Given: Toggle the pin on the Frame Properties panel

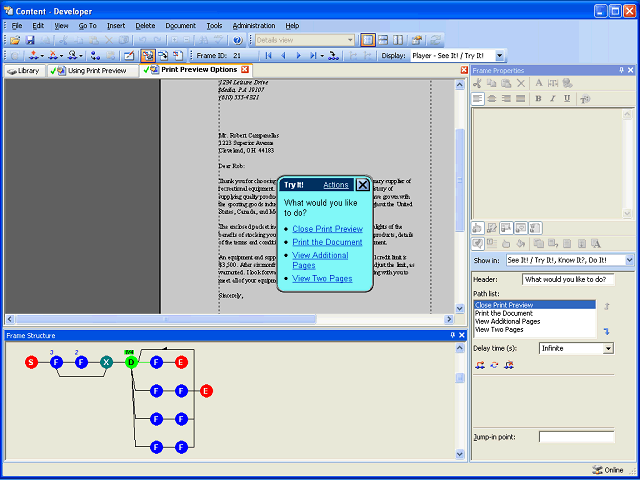Looking at the screenshot, I should 621,71.
